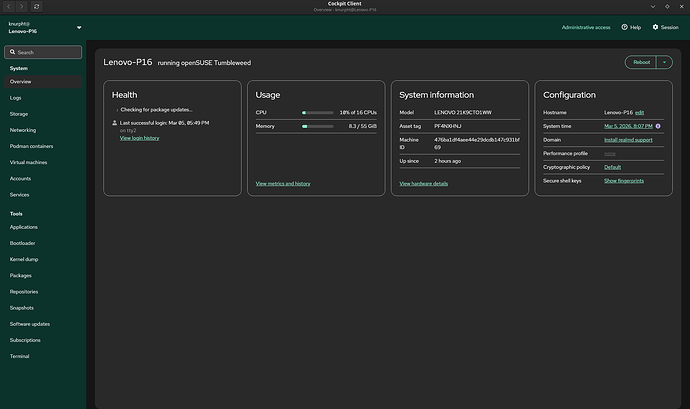Open Software updates page
Viewport: 690px width, 409px height.
(x=43, y=324)
